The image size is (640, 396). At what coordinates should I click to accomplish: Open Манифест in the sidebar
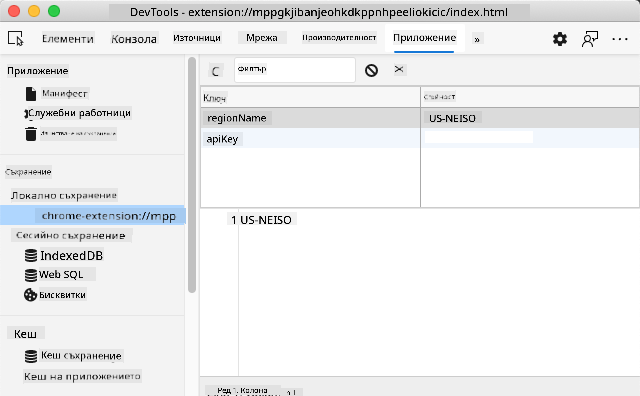tap(64, 93)
